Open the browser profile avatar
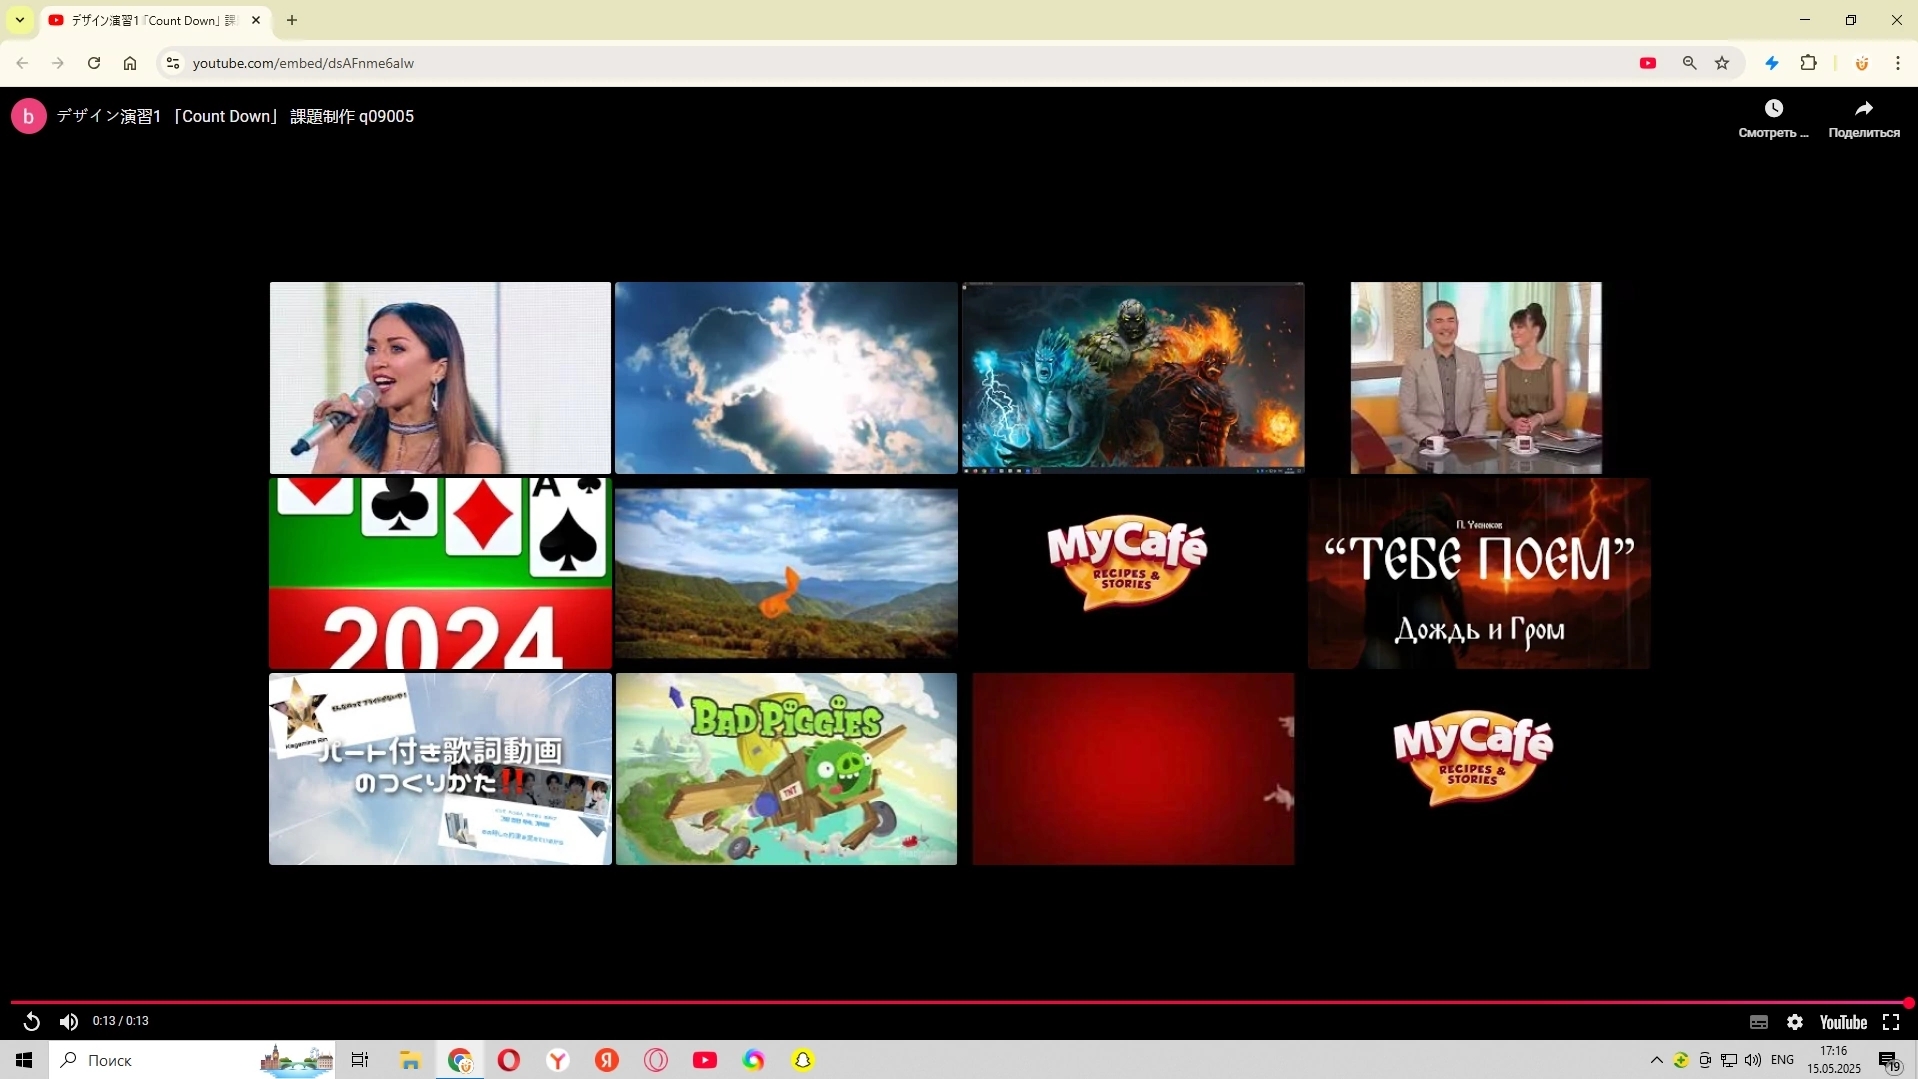This screenshot has width=1918, height=1079. tap(1862, 63)
